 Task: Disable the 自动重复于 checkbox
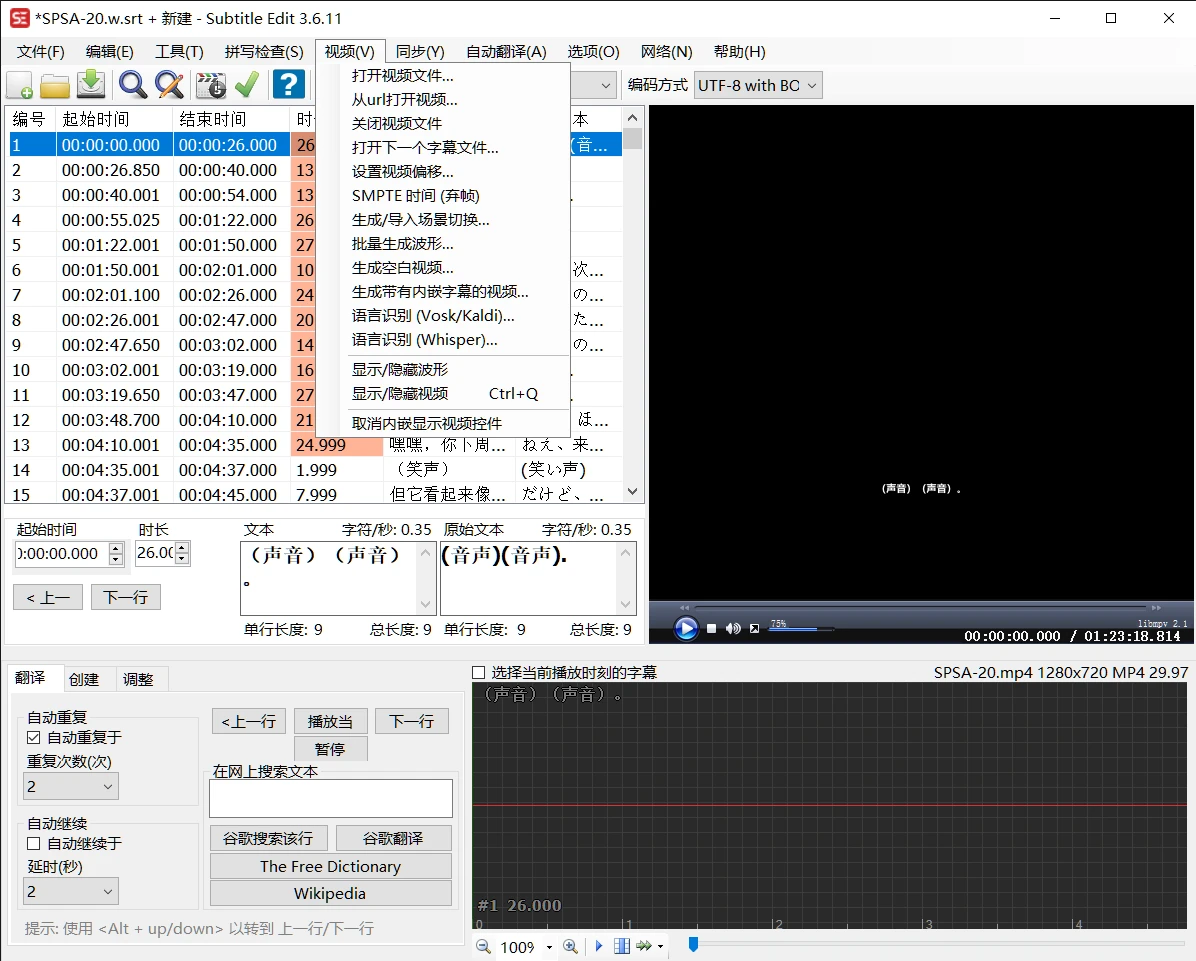34,737
